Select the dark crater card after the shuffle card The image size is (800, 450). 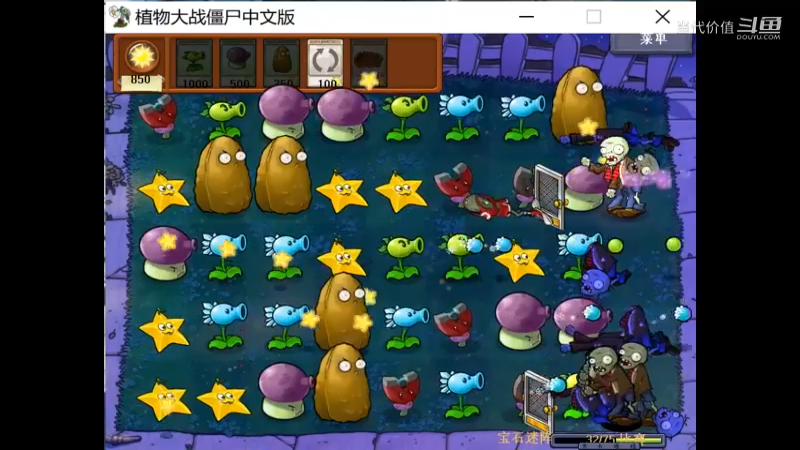(369, 63)
